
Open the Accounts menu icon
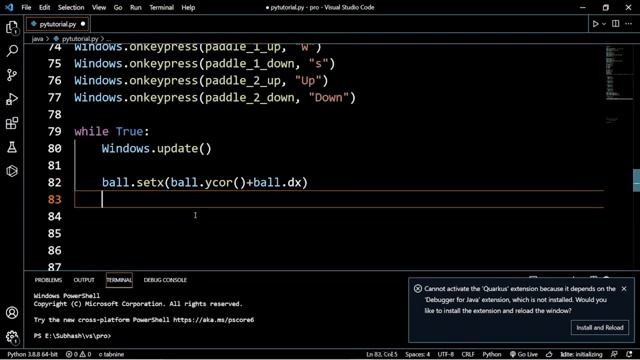pyautogui.click(x=12, y=313)
